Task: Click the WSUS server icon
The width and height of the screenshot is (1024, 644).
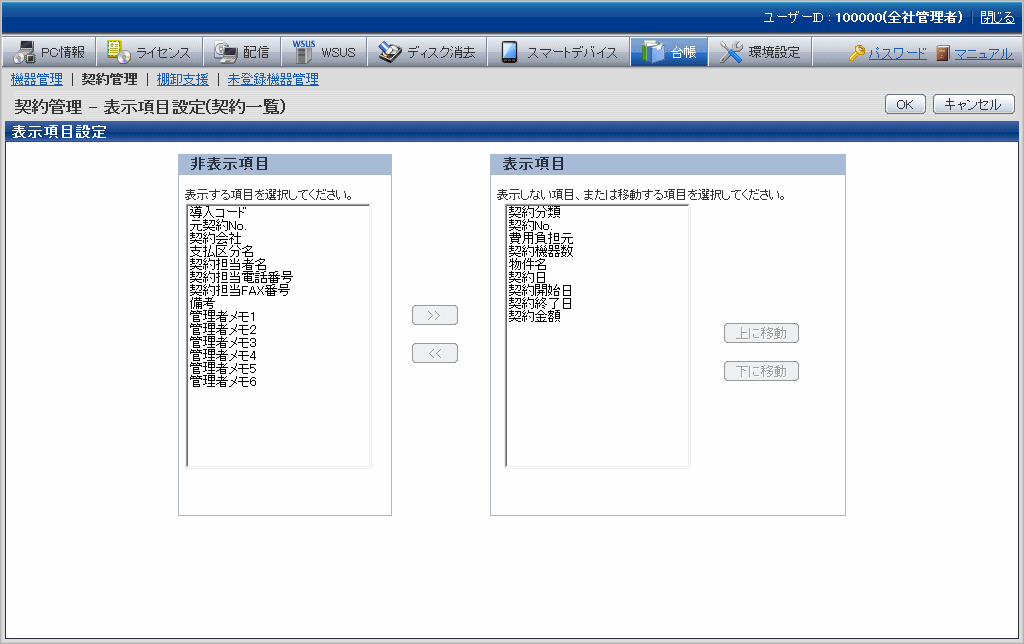Action: [x=304, y=52]
